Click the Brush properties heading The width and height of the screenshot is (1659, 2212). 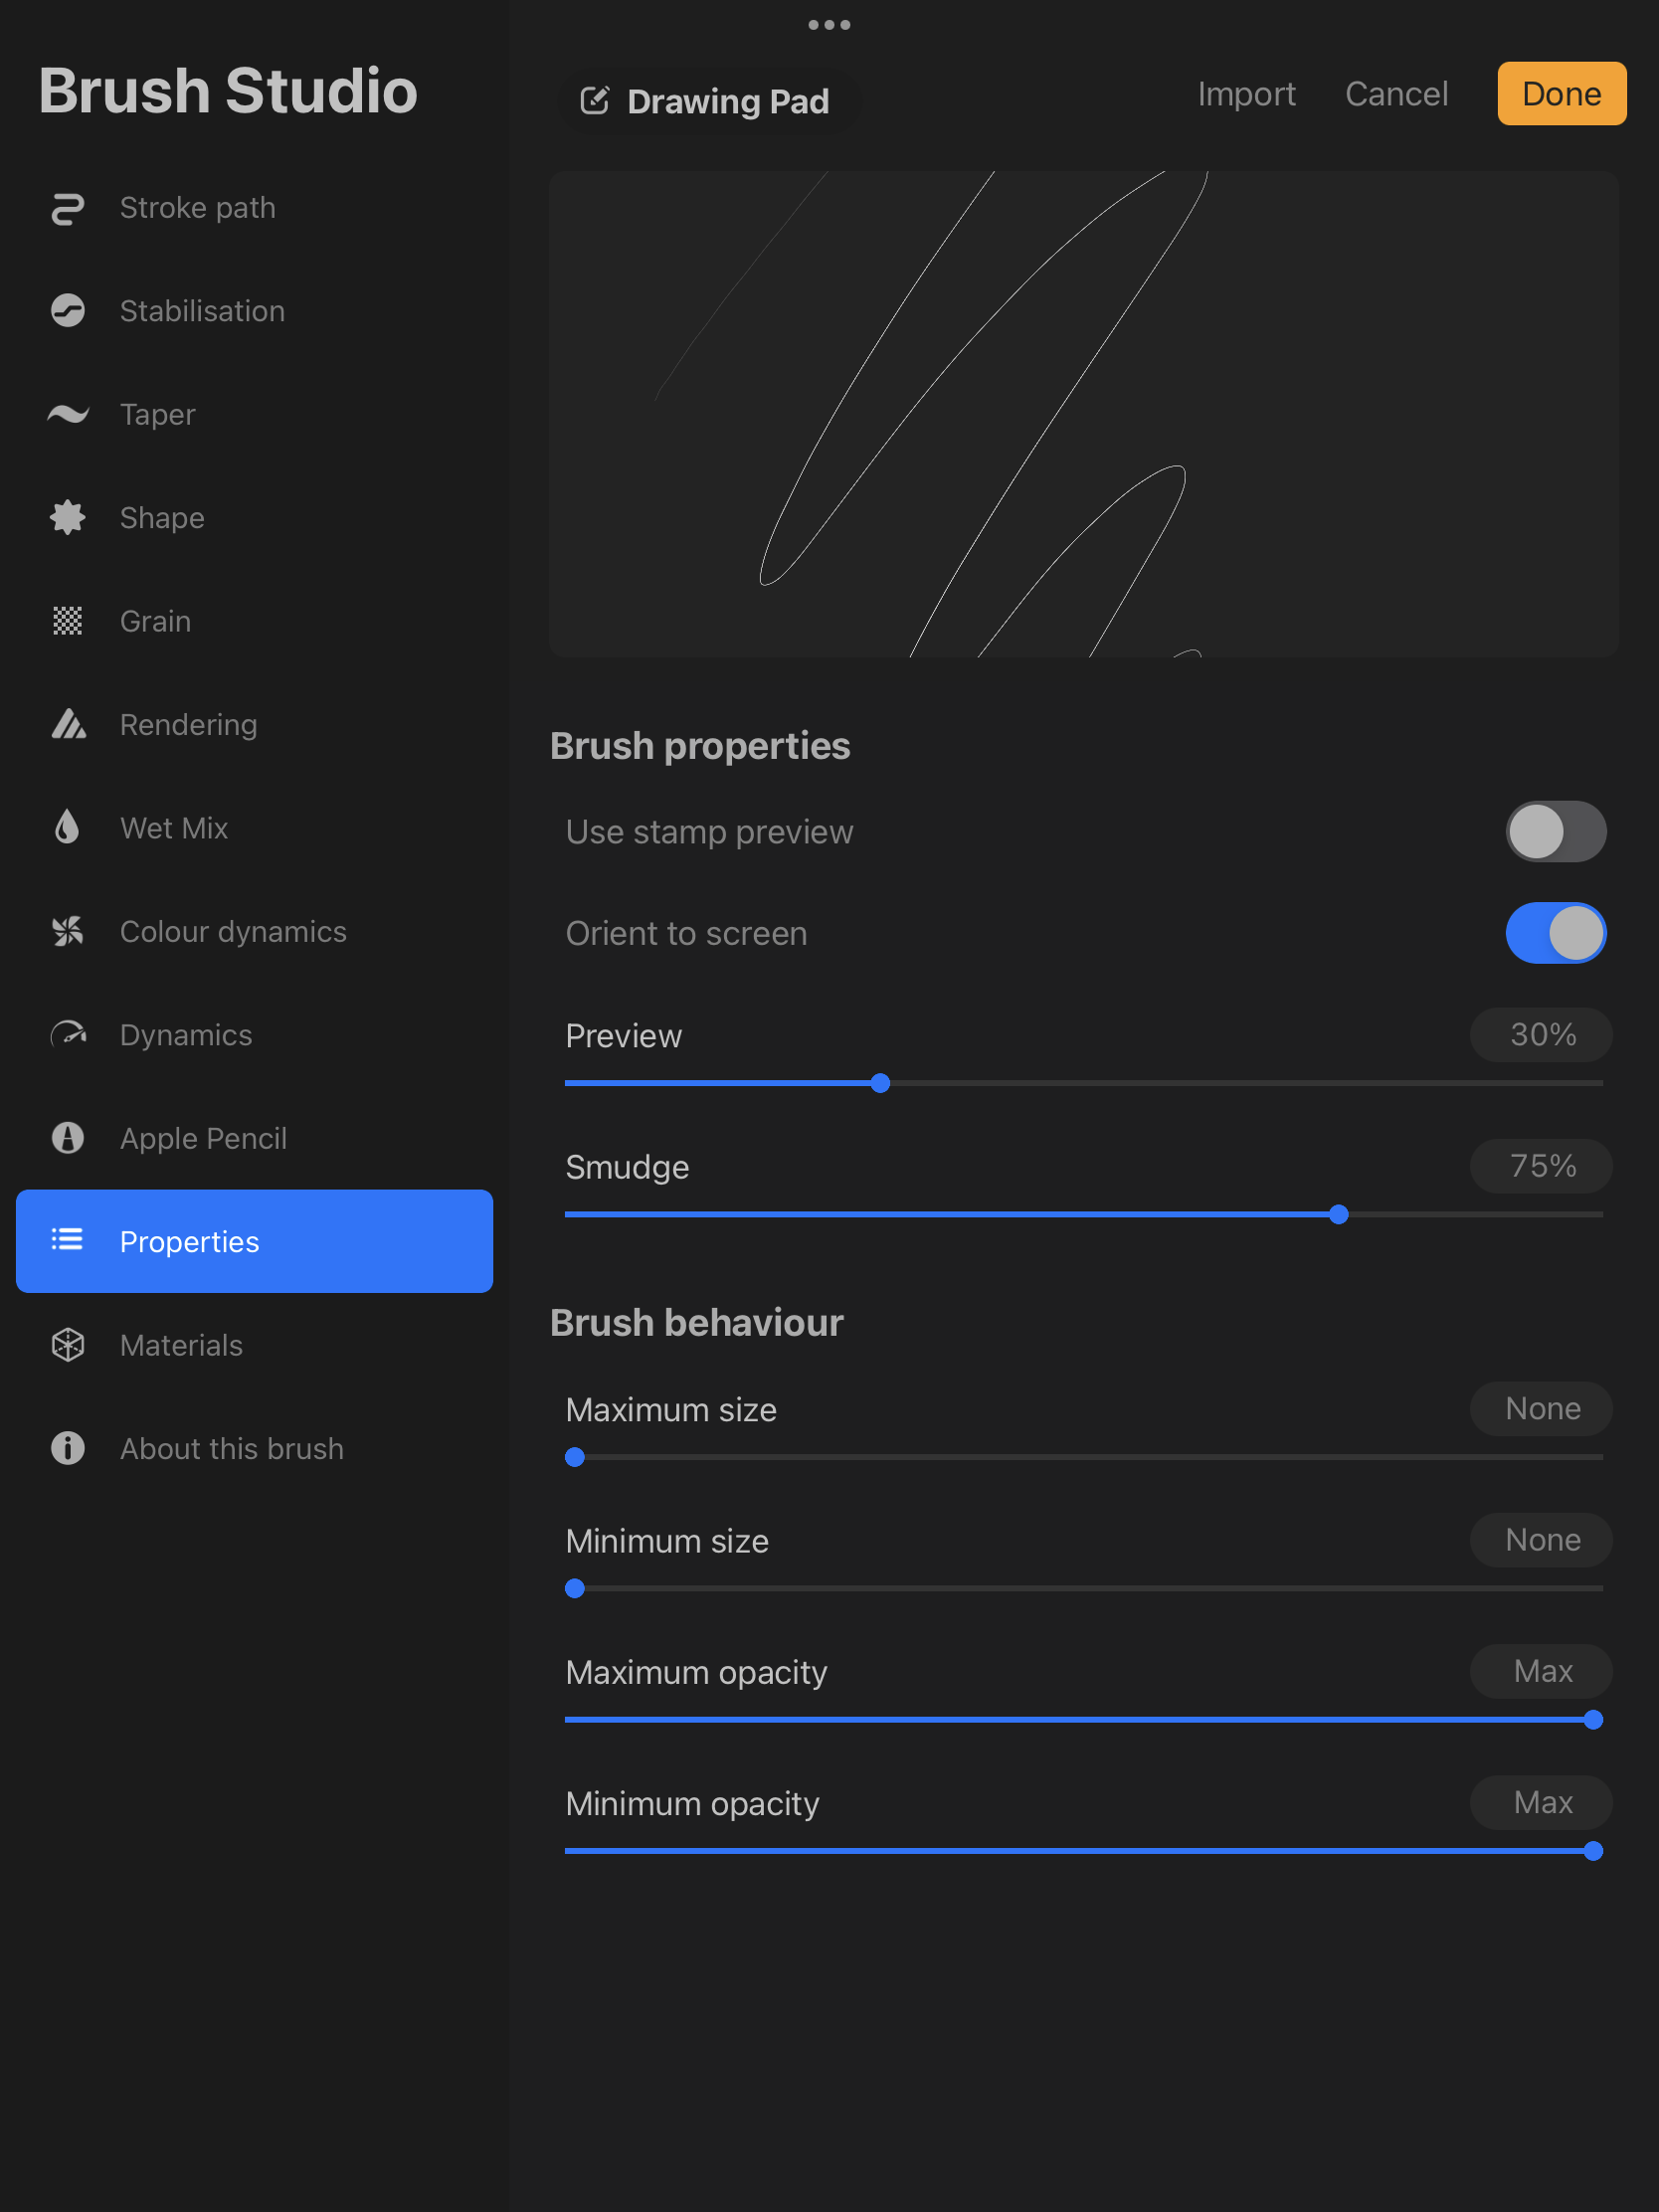coord(700,746)
